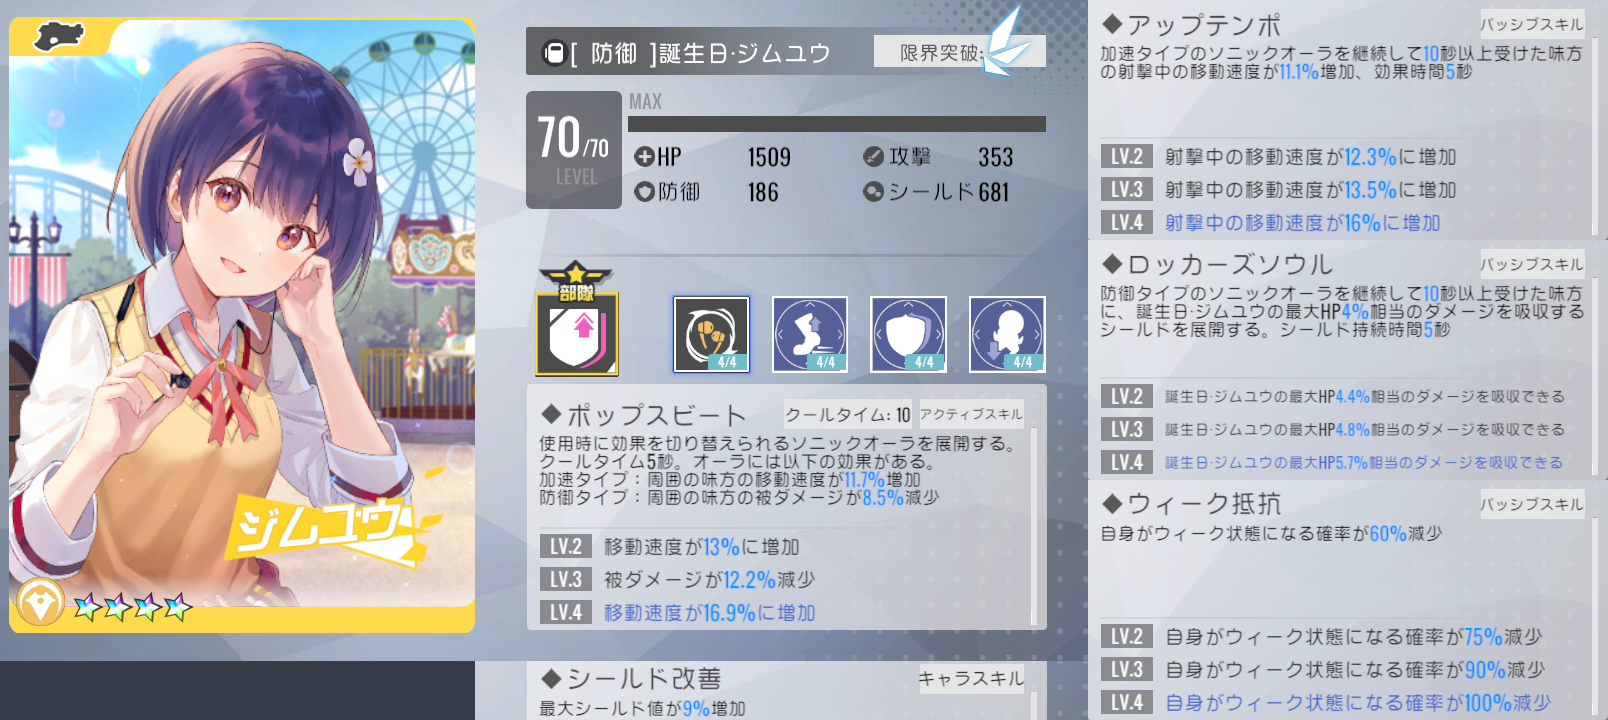
Task: Select the Pop Beat headphone skill icon
Action: [x=711, y=334]
